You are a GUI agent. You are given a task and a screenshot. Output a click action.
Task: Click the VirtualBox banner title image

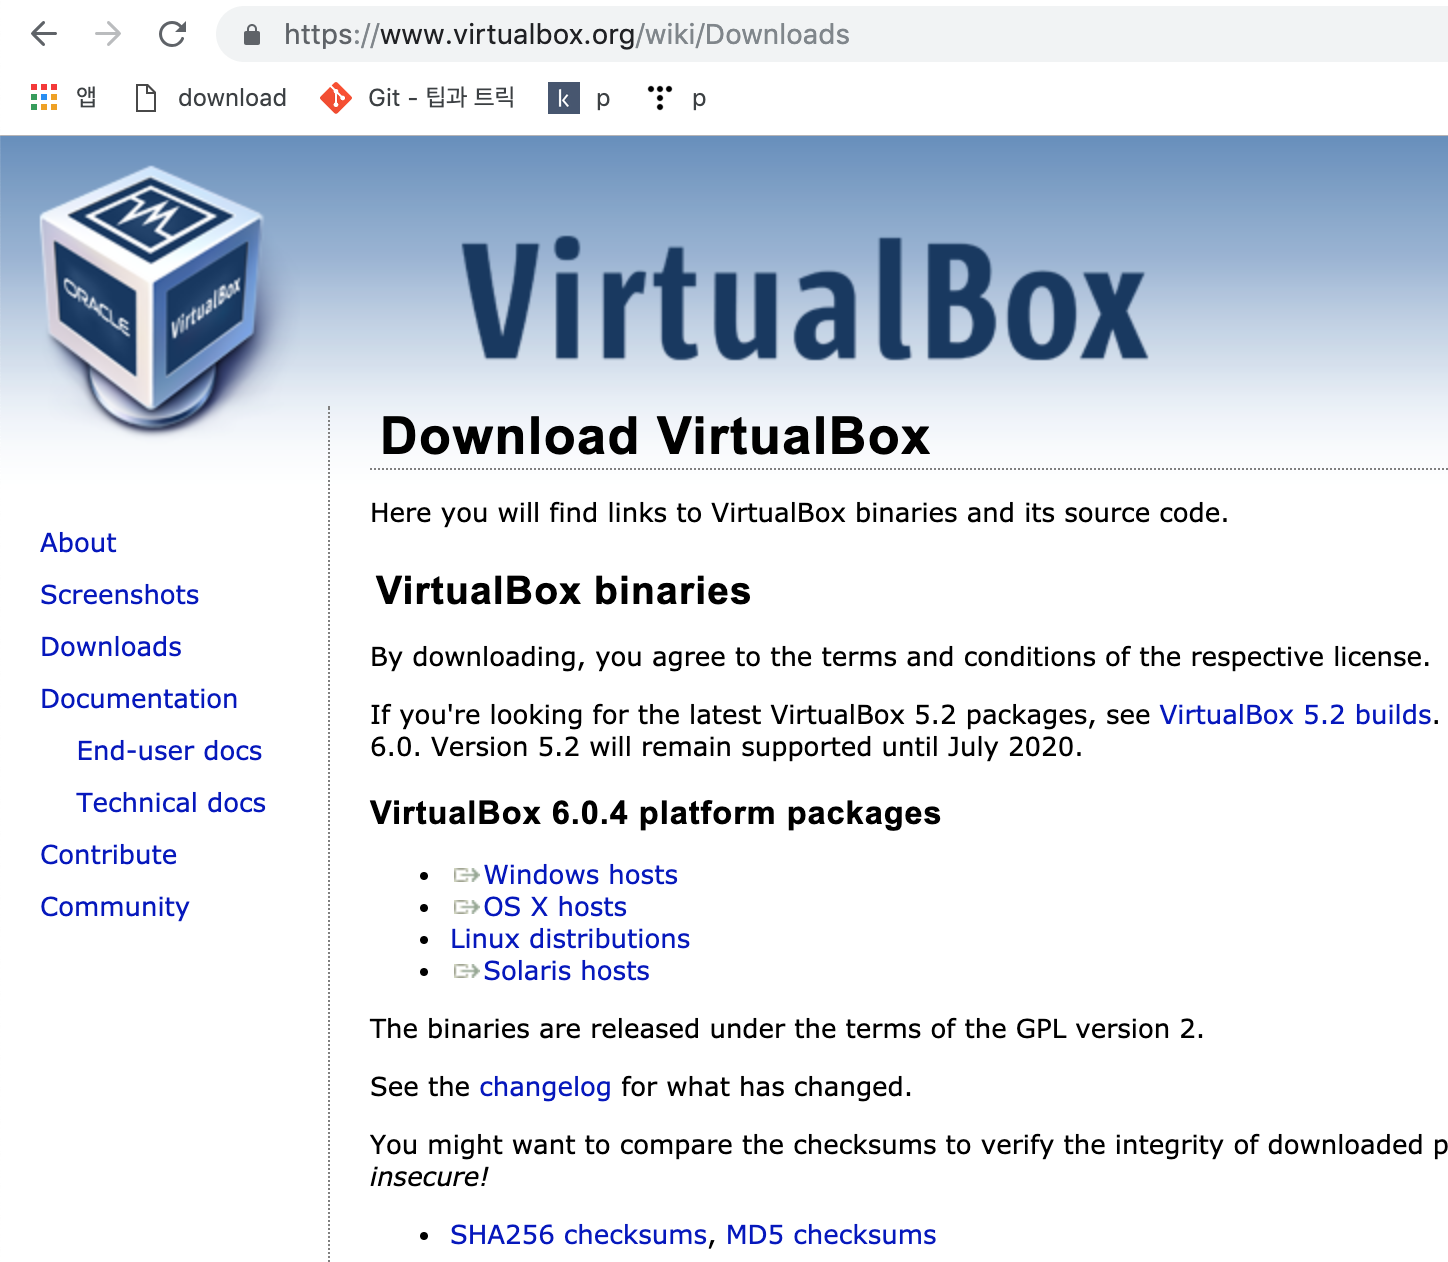(x=805, y=298)
